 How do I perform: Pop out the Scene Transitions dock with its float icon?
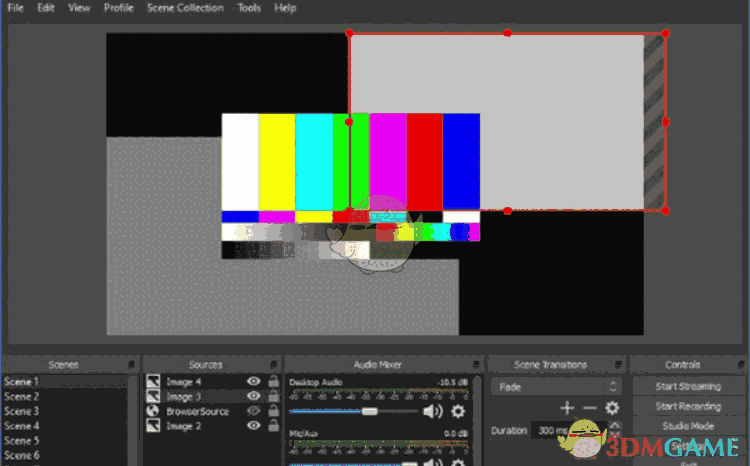(x=618, y=365)
